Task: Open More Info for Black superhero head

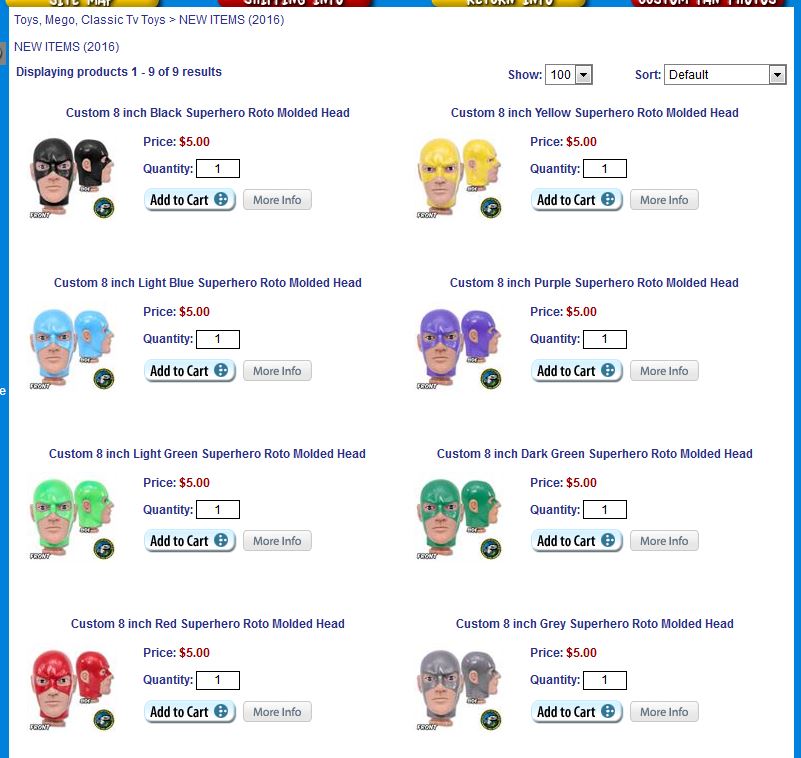Action: 277,200
